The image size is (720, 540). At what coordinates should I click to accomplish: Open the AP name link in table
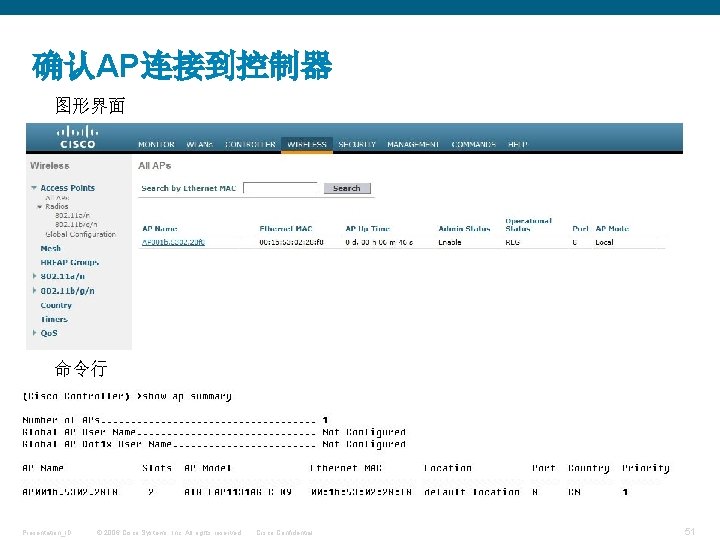tap(173, 242)
